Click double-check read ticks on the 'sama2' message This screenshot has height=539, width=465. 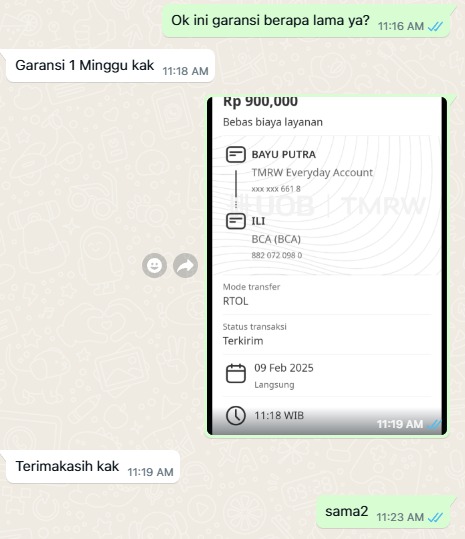pos(435,517)
